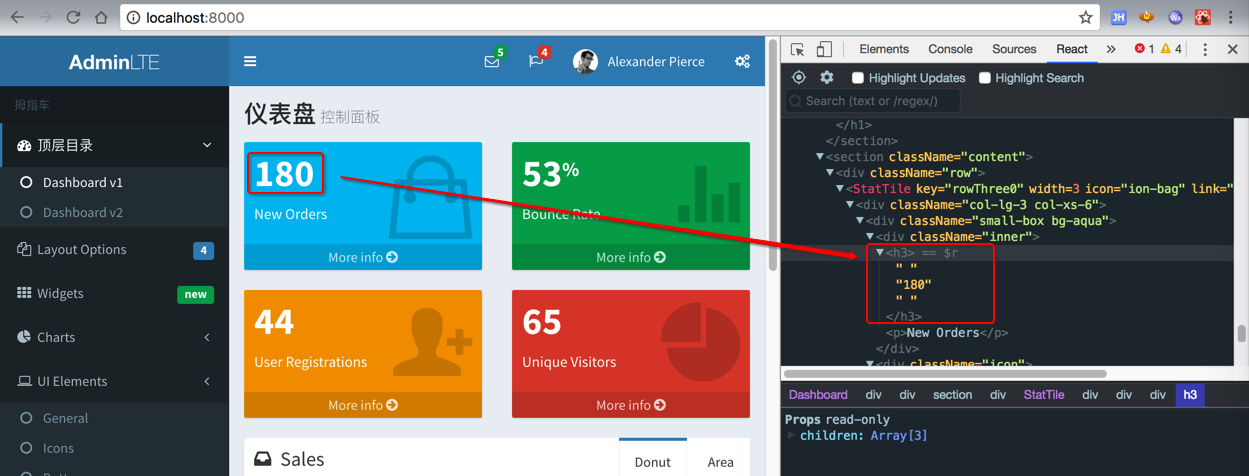
Task: Collapse the div className="row" node
Action: coord(830,173)
